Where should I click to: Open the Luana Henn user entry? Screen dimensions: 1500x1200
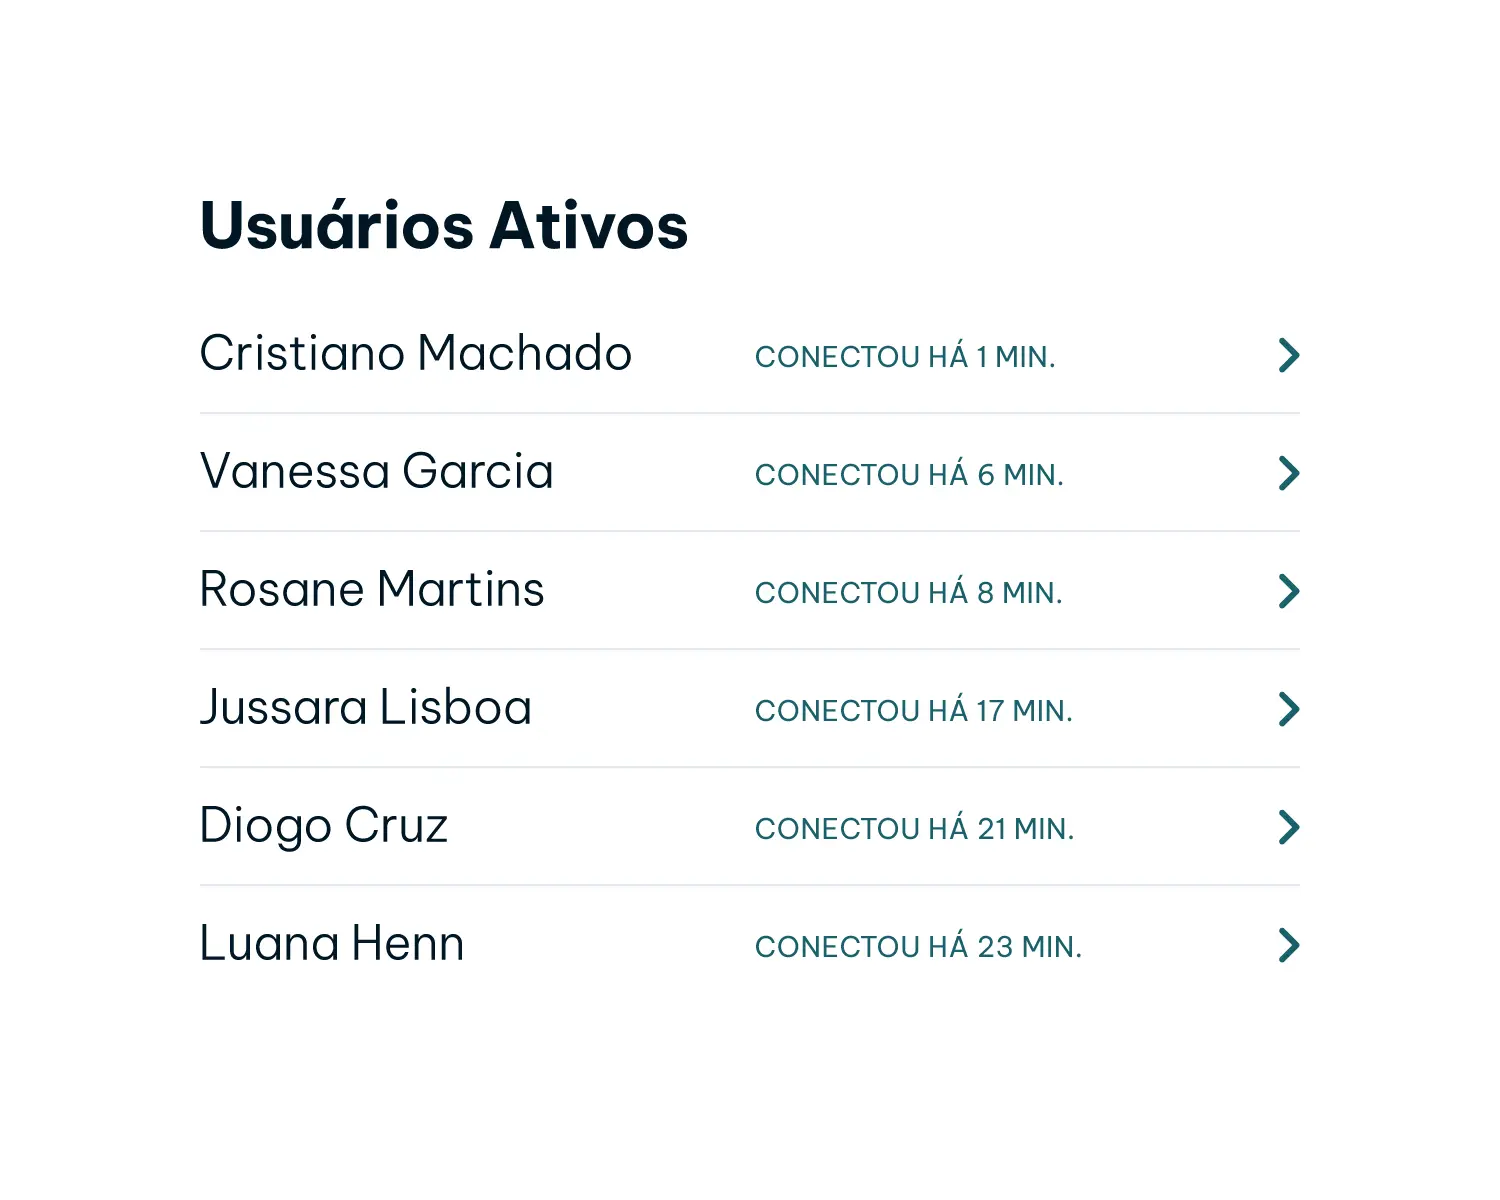click(332, 943)
